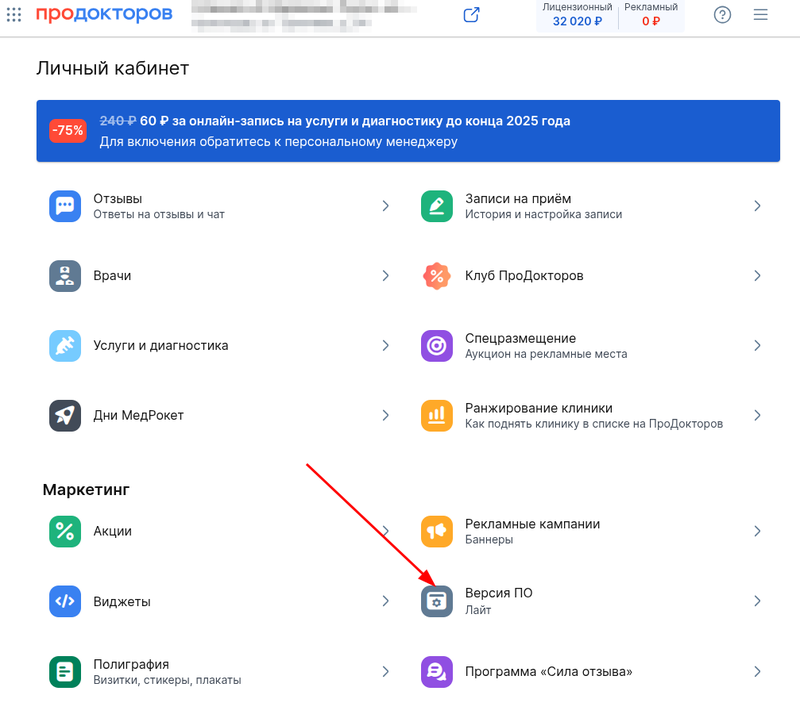Screen dimensions: 800x718
Task: Expand the Рекламные кампании chevron
Action: click(x=757, y=531)
